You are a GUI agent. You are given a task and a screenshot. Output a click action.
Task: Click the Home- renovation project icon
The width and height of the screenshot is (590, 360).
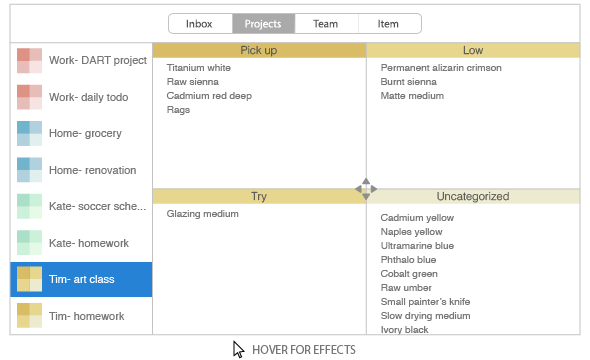pyautogui.click(x=29, y=170)
